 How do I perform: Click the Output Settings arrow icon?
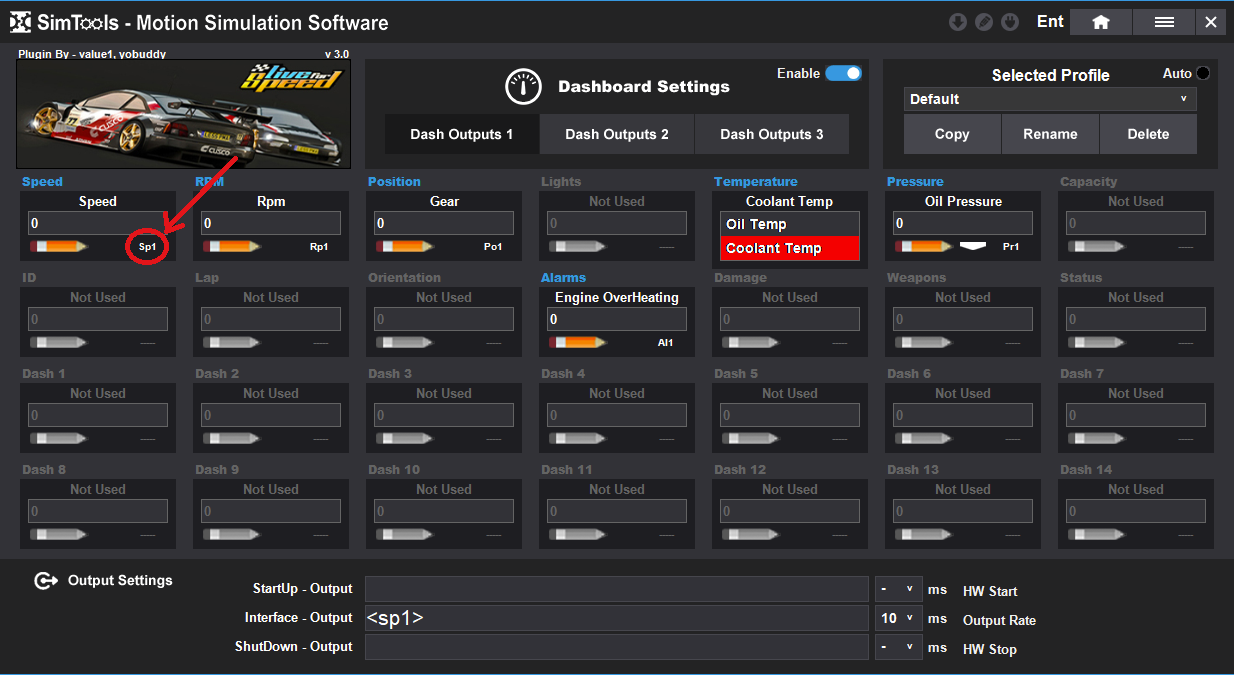[46, 581]
